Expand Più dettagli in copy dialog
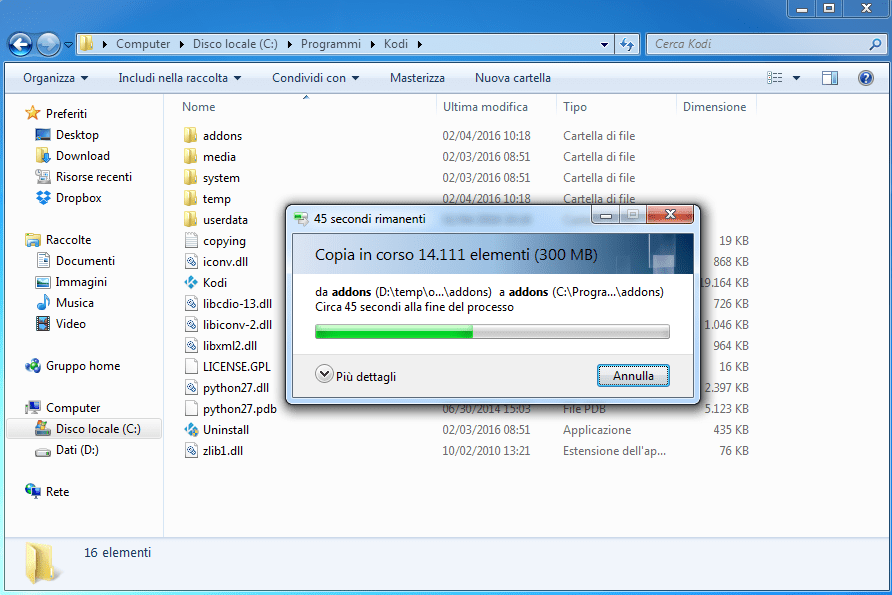The width and height of the screenshot is (892, 595). (356, 375)
